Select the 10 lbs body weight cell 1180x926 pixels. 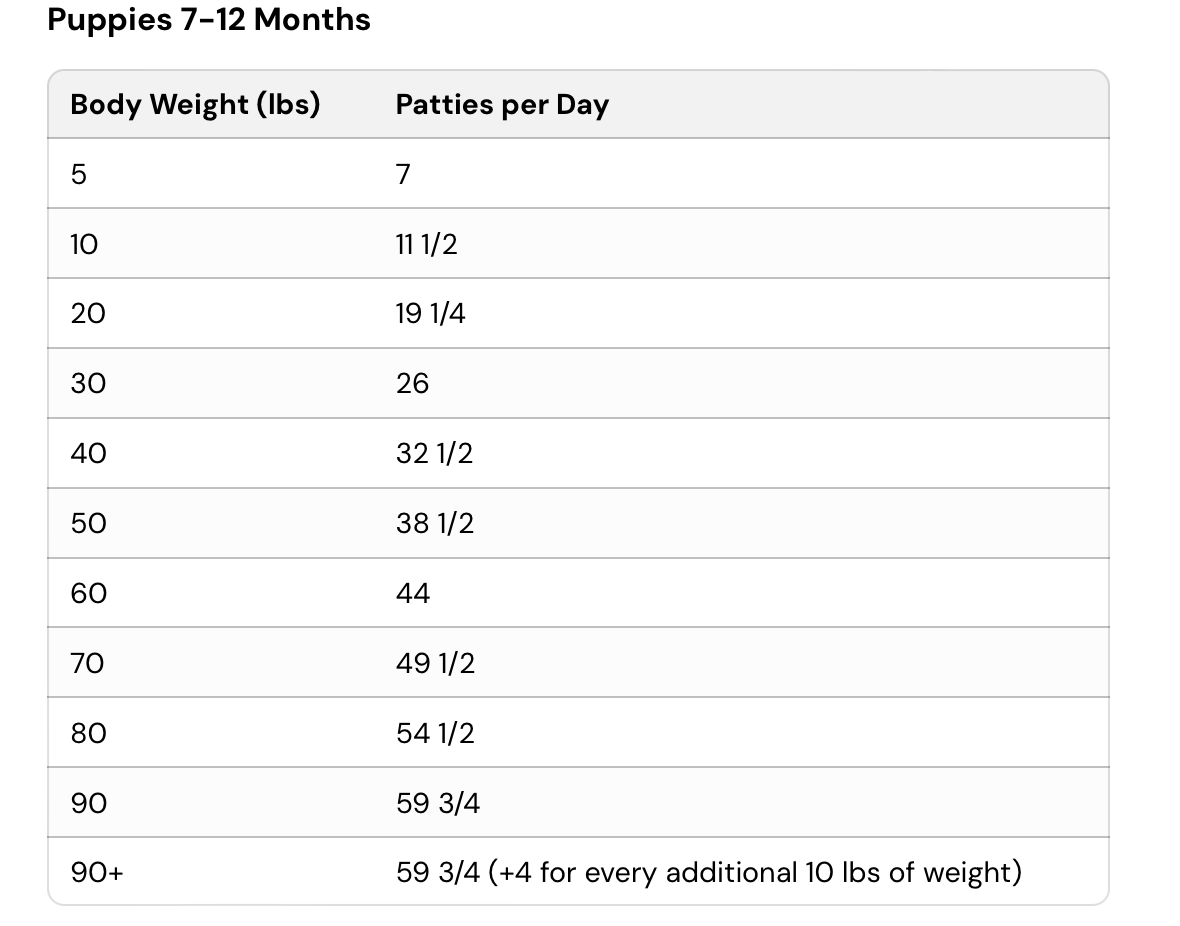(x=84, y=244)
